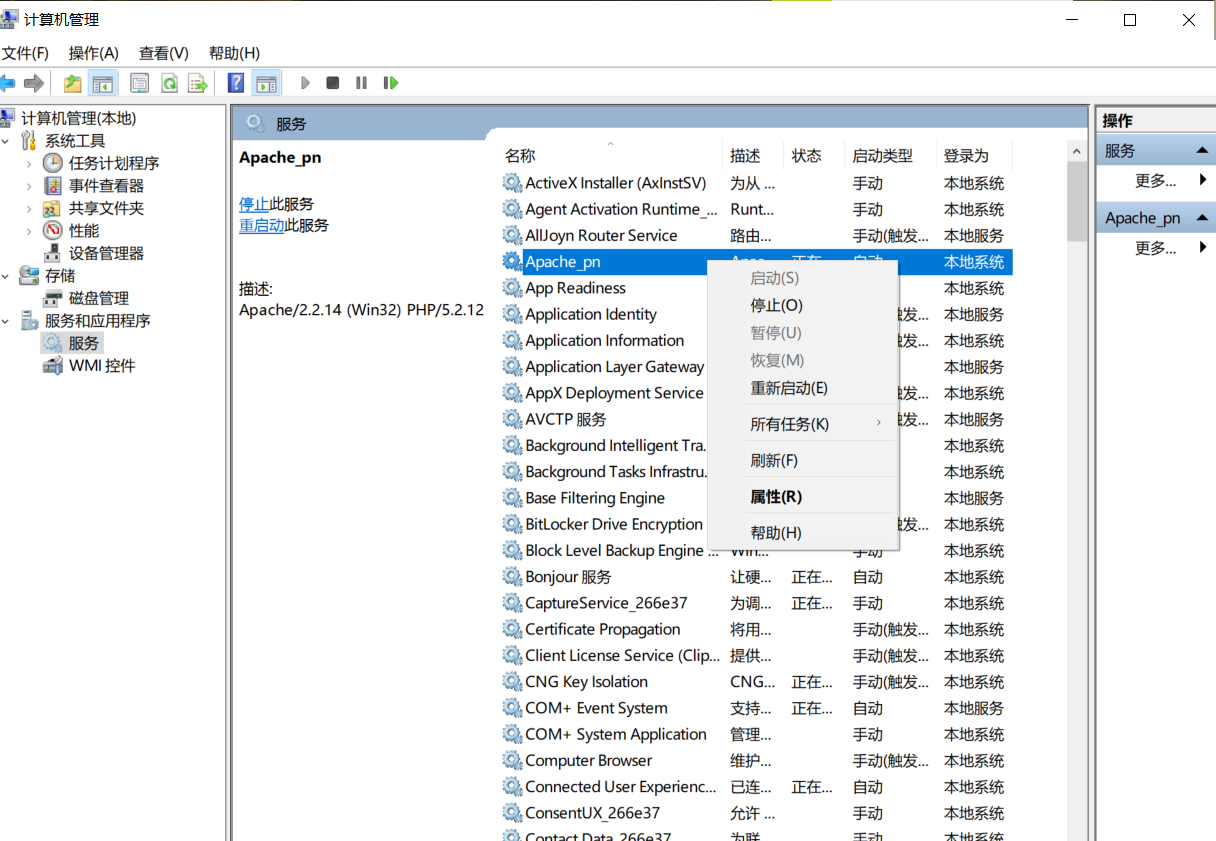Select the 设备管理器 tree icon

(x=53, y=253)
